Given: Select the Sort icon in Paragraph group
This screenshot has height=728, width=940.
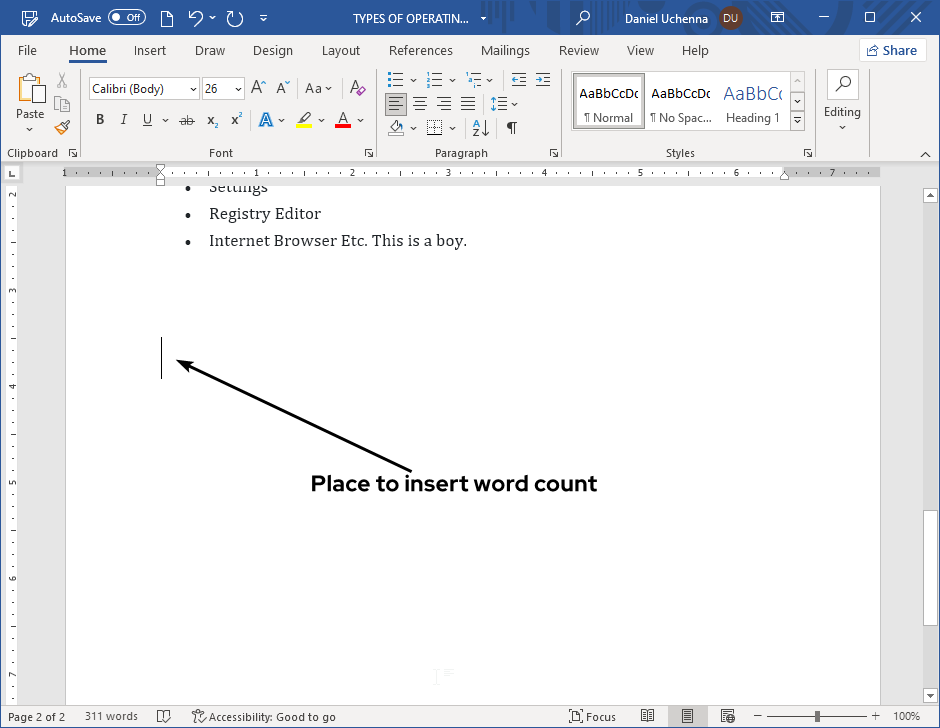Looking at the screenshot, I should [478, 128].
